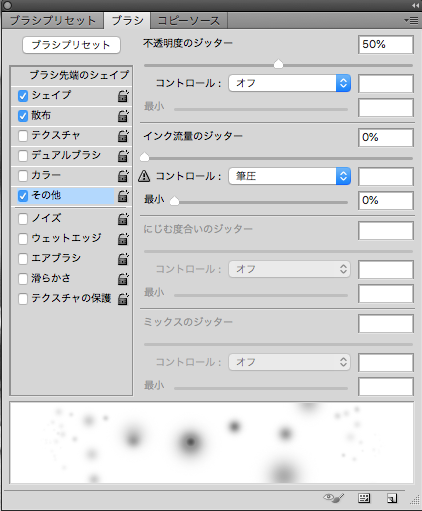Viewport: 422px width, 511px height.
Task: Switch to the ブラシプリセット tab
Action: click(x=53, y=21)
